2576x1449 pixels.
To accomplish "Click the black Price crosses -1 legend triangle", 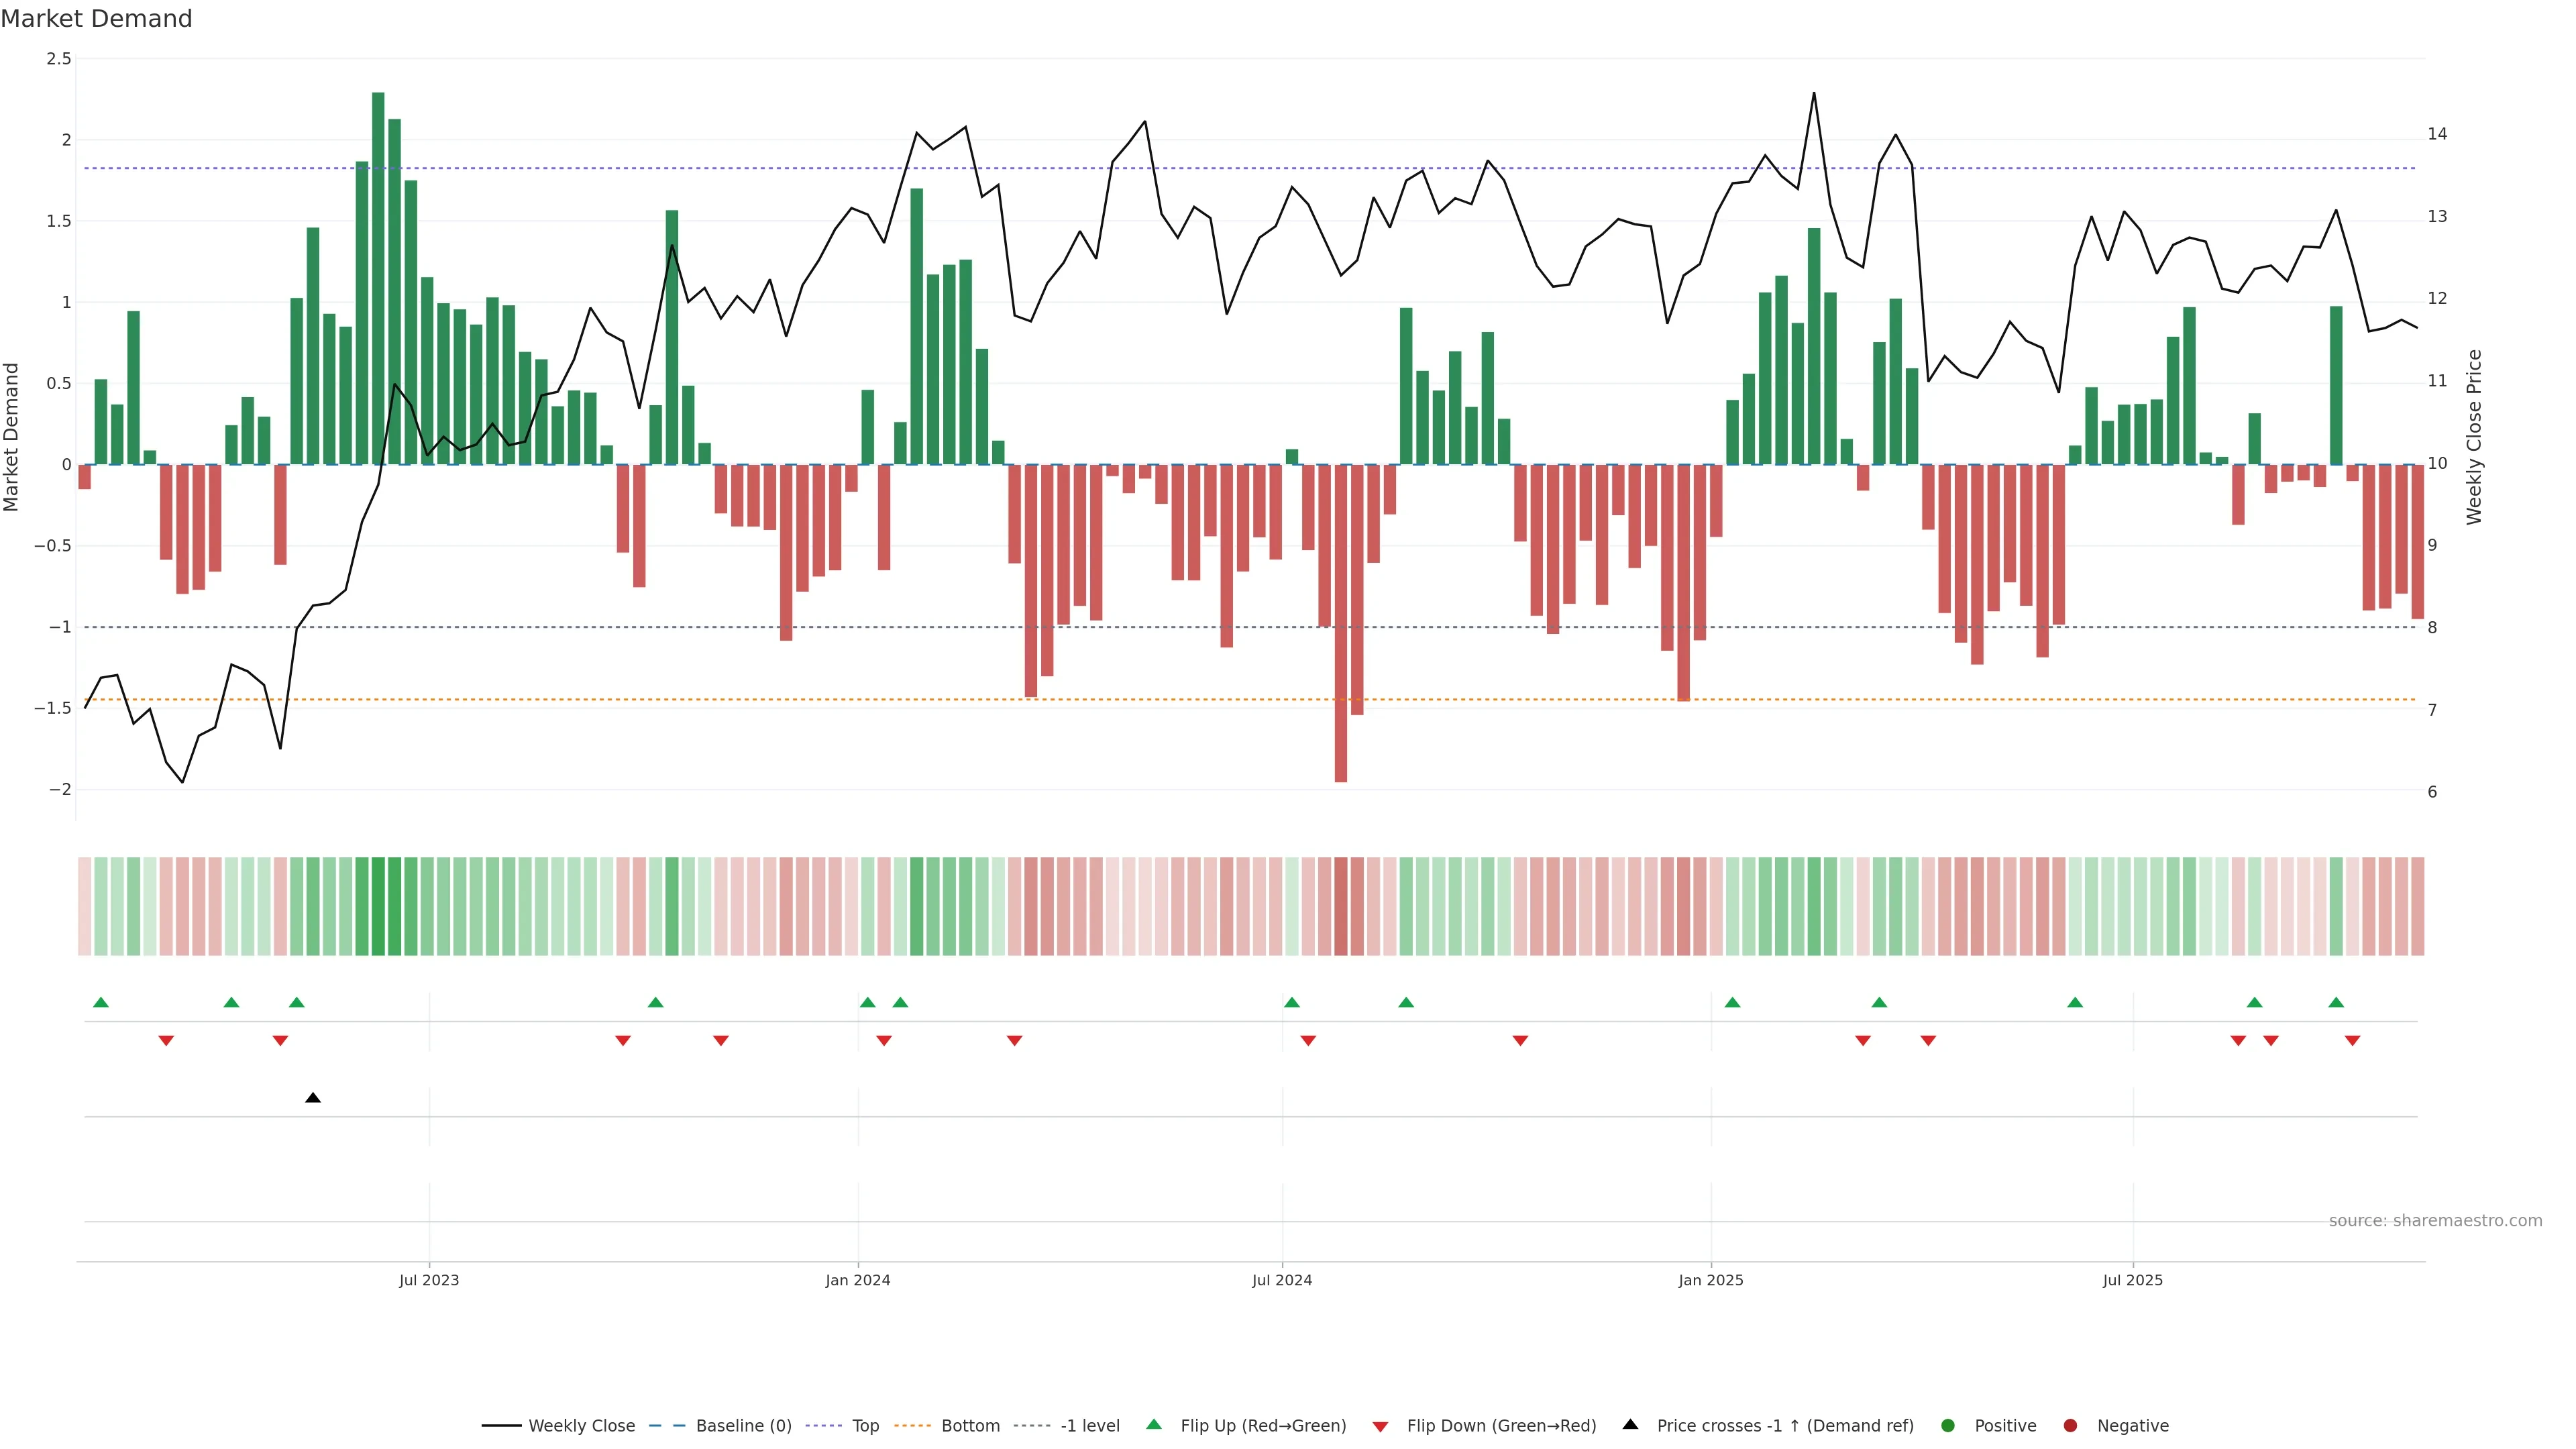I will pyautogui.click(x=1630, y=1424).
